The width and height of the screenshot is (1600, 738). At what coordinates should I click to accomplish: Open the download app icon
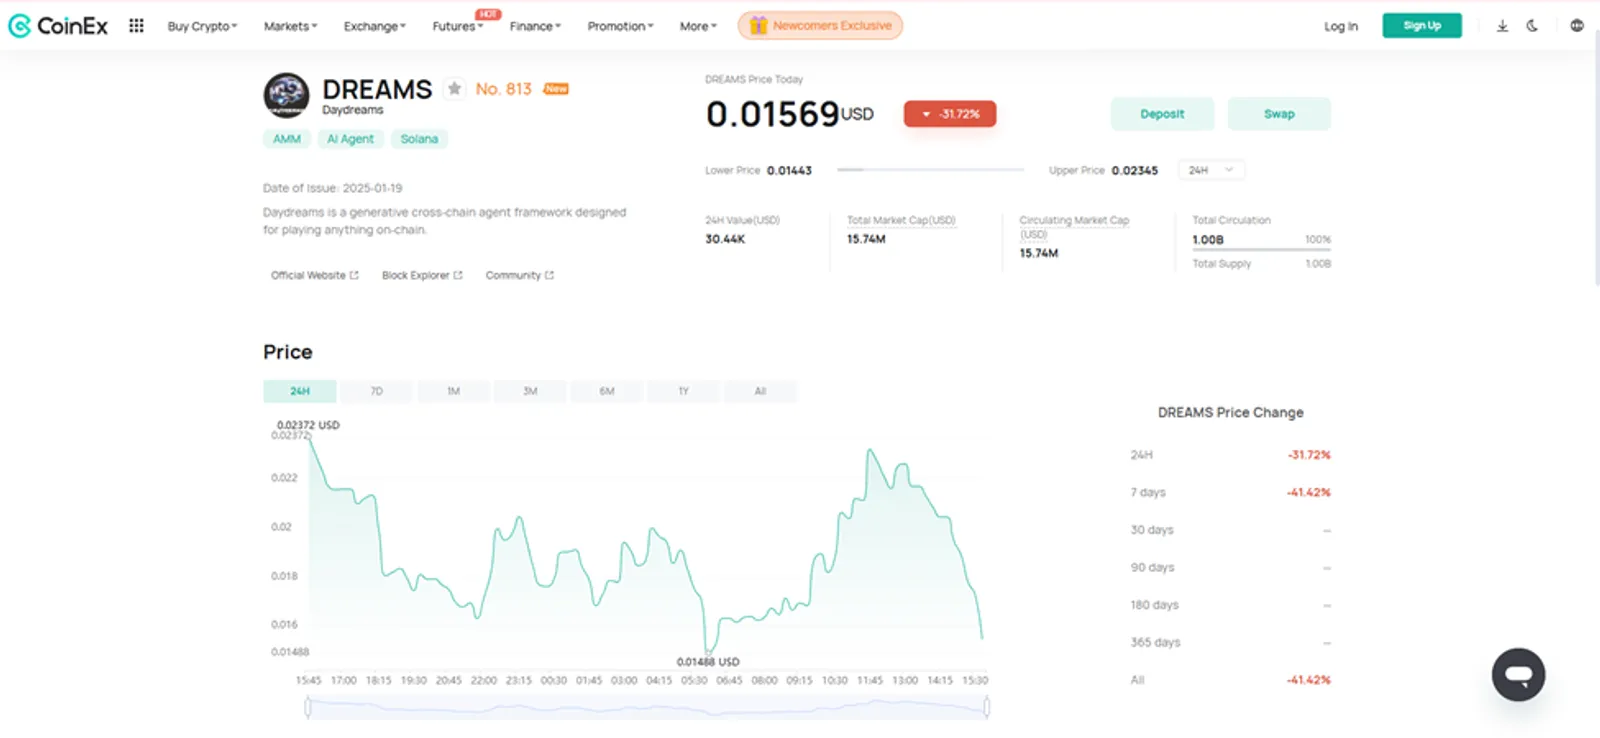click(x=1502, y=26)
